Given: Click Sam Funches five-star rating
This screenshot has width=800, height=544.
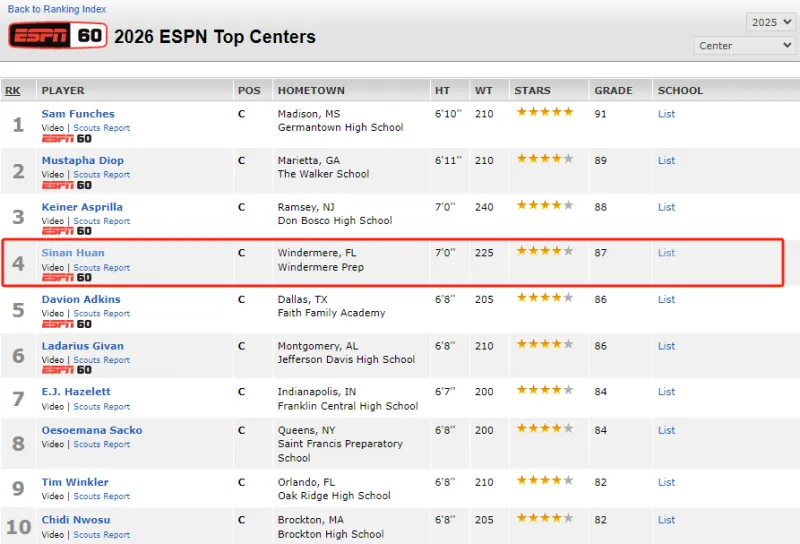Looking at the screenshot, I should point(544,113).
